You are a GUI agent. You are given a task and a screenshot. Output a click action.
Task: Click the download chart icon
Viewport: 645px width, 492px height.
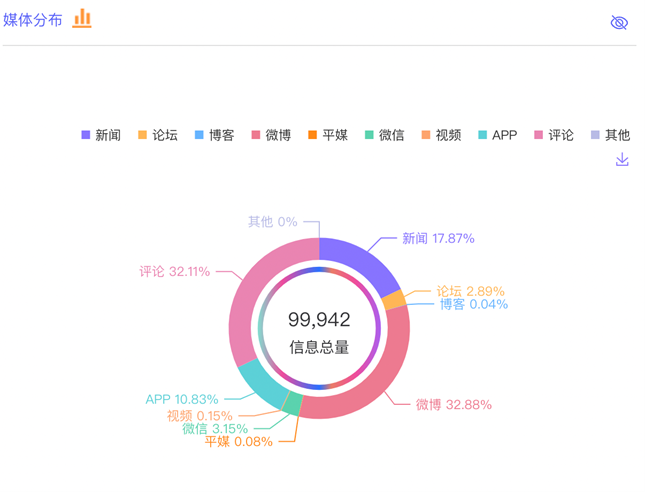[622, 160]
